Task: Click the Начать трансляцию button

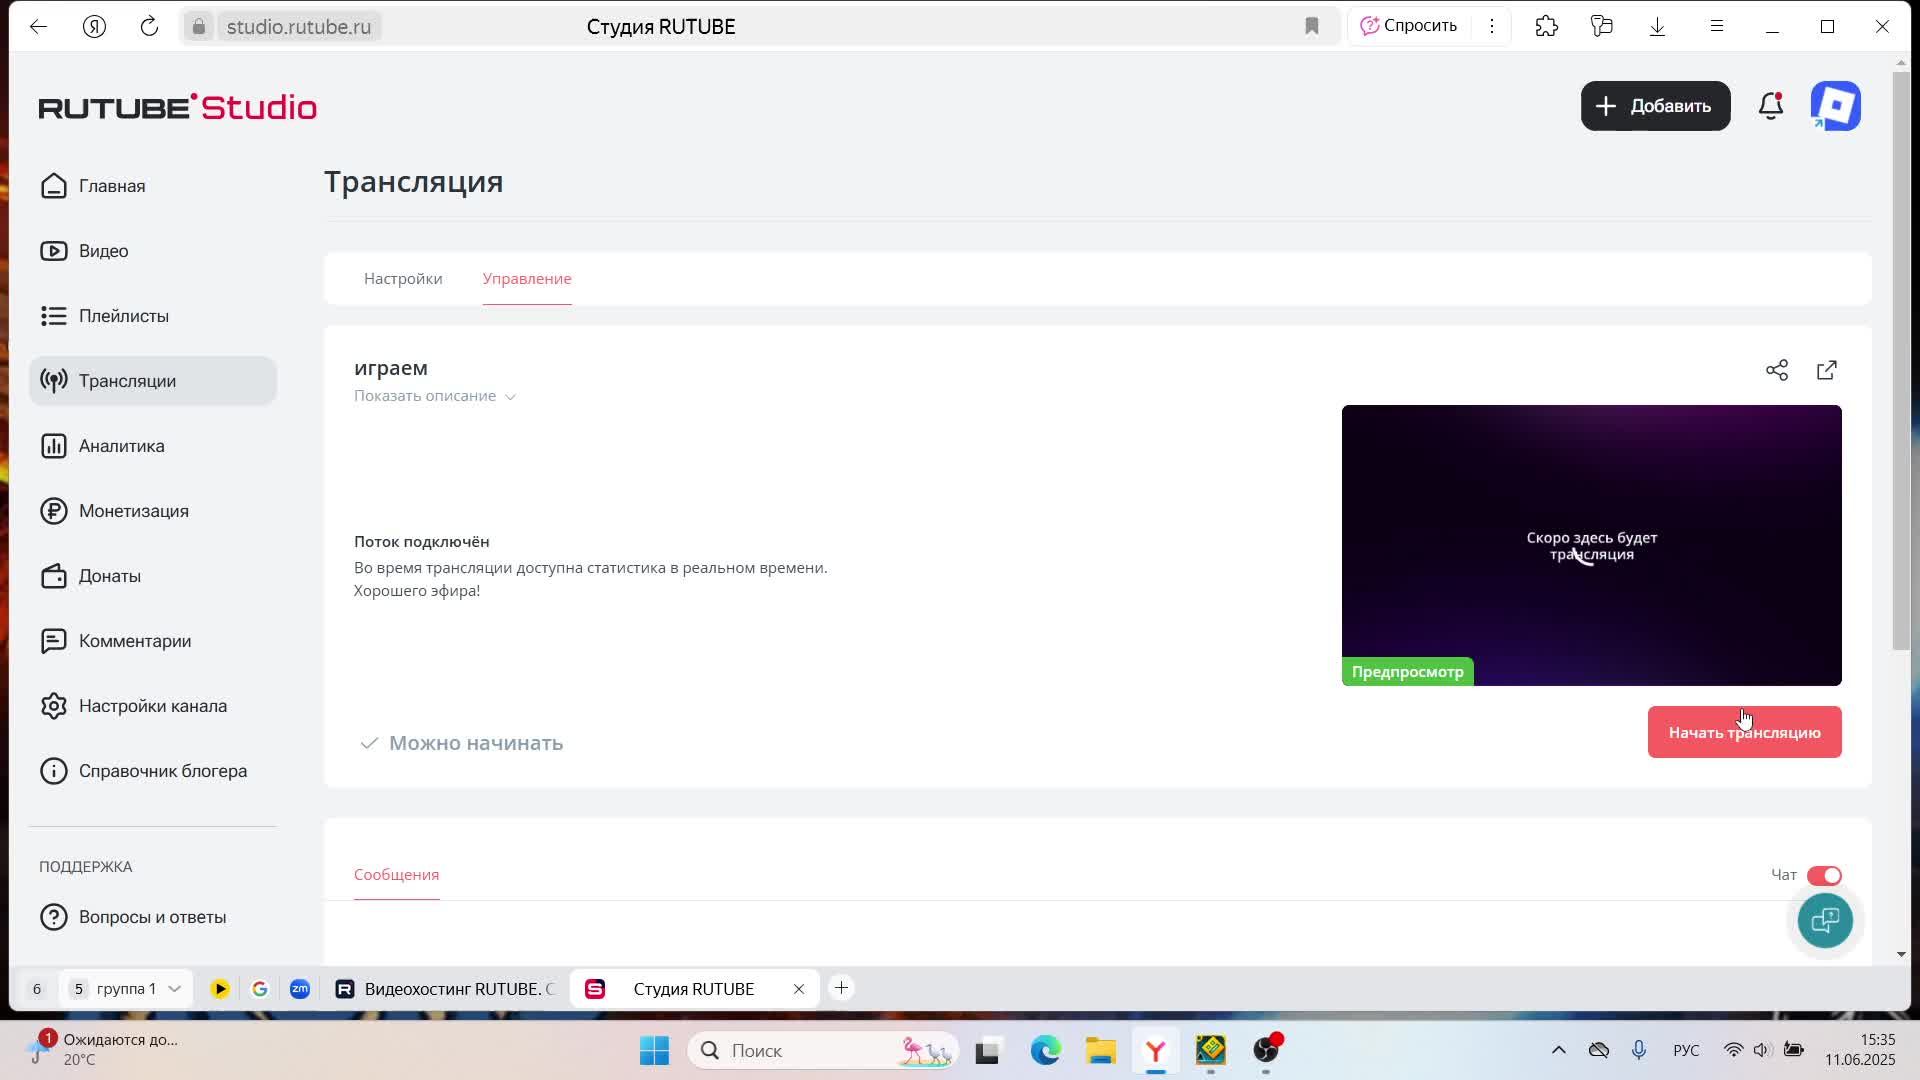Action: coord(1744,732)
